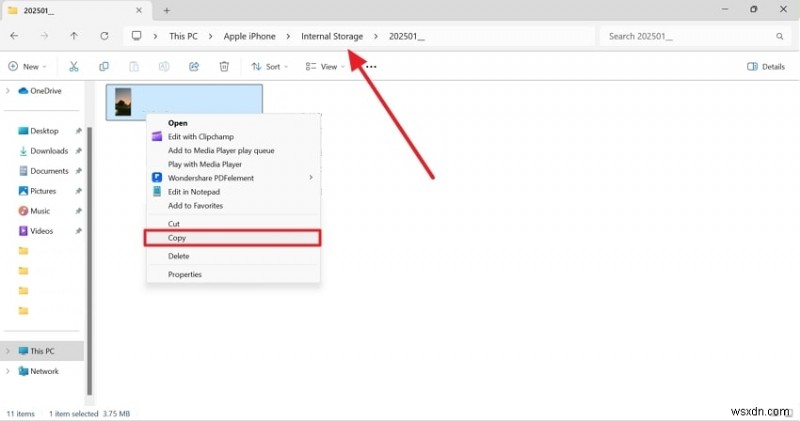The width and height of the screenshot is (800, 421).
Task: Expand breadcrumb chevron after This PC
Action: point(210,36)
